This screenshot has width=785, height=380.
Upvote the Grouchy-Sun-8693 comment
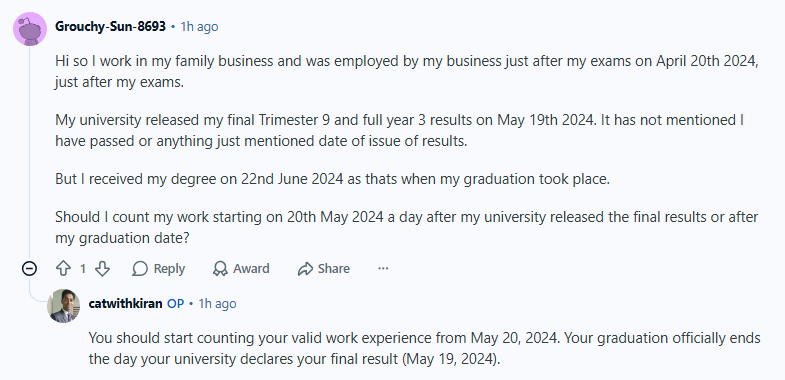pos(63,269)
